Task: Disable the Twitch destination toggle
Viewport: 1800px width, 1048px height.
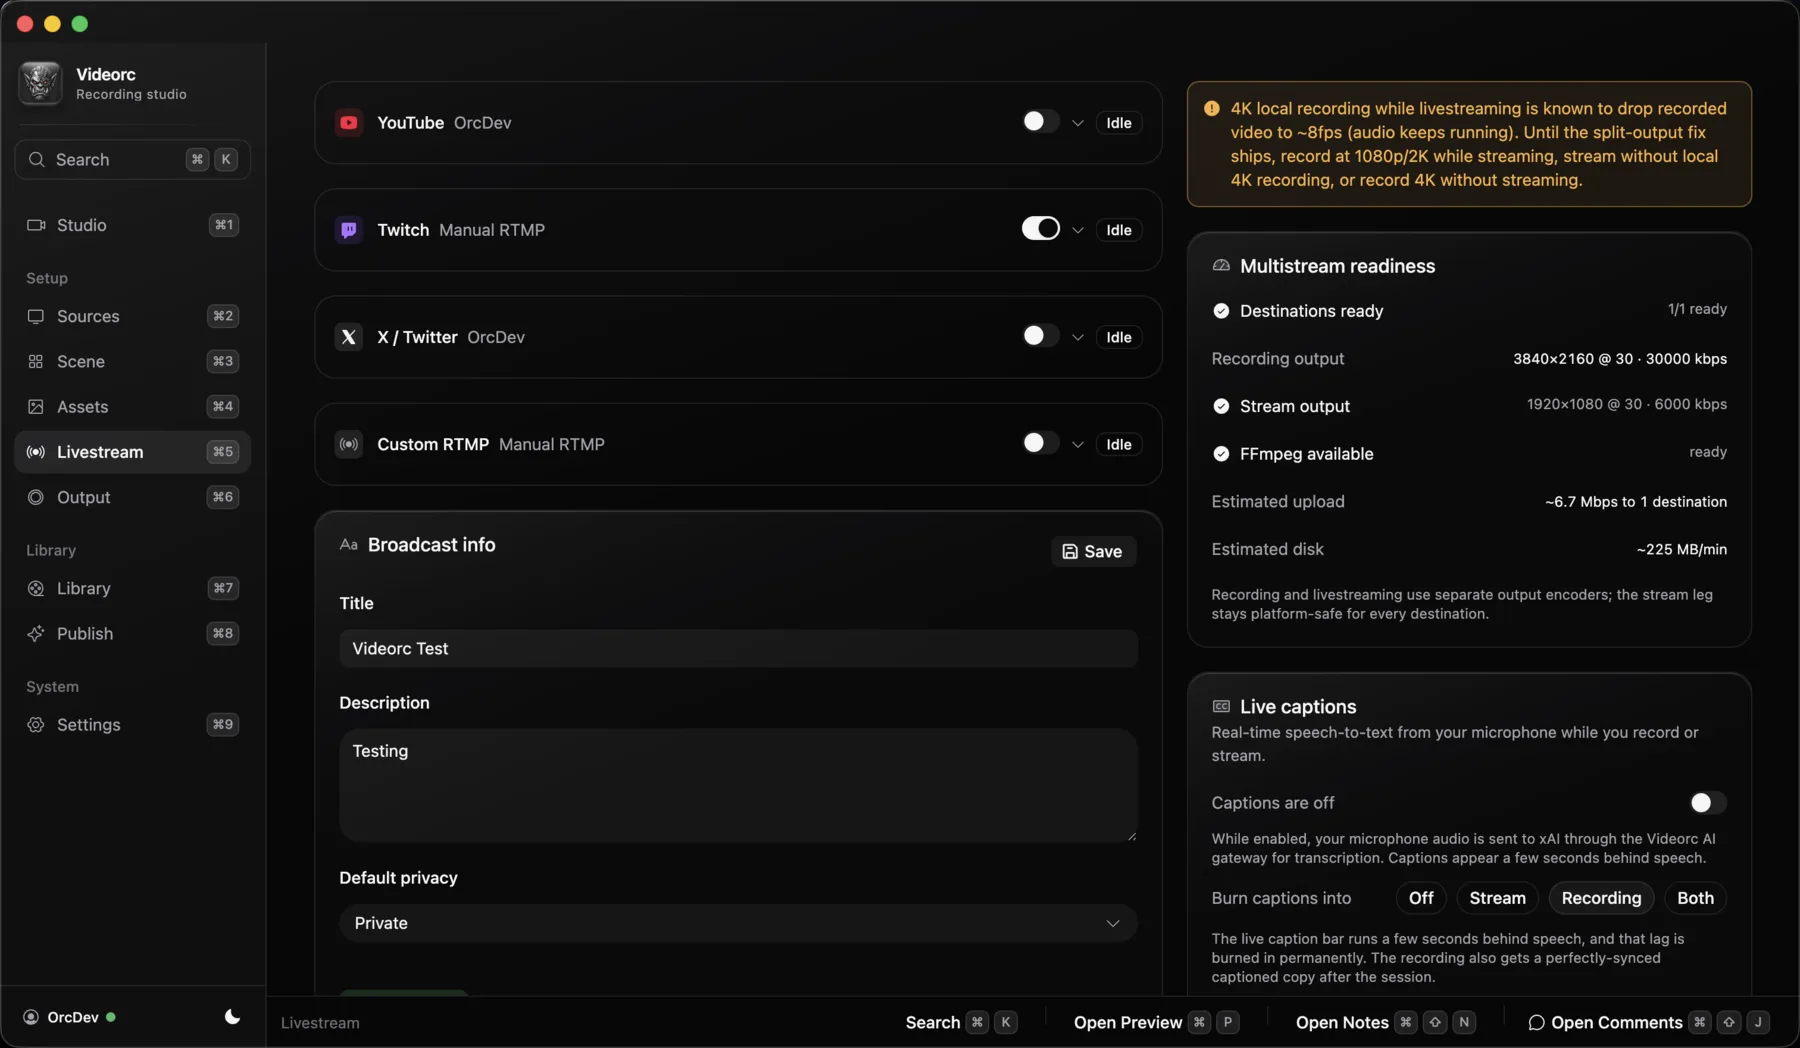Action: tap(1040, 229)
